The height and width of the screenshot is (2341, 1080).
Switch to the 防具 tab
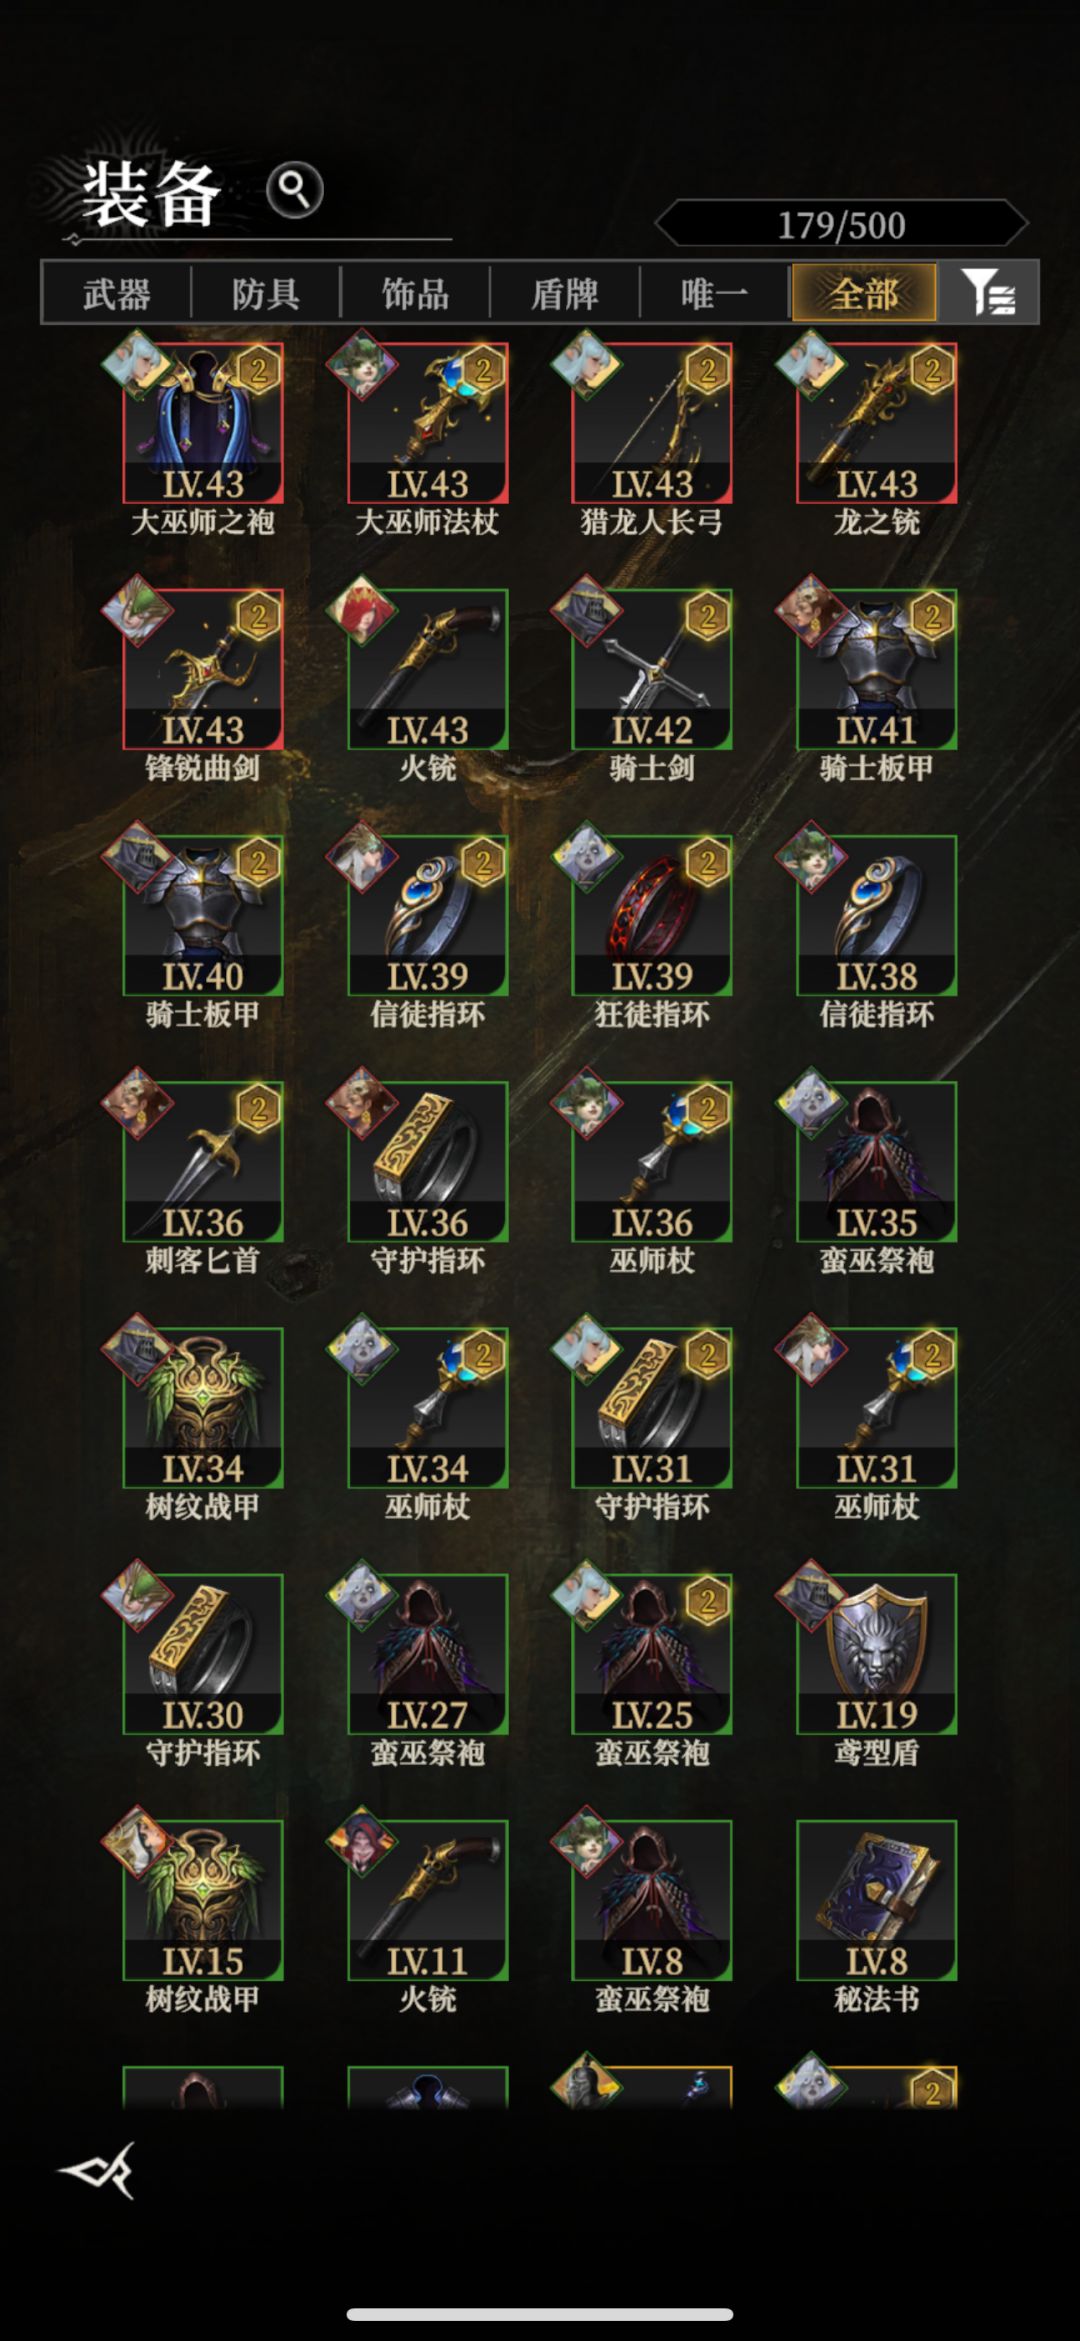266,293
